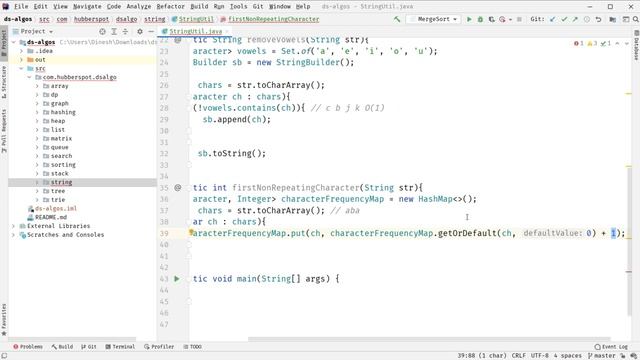Open Project Structure icon in toolbar

(613, 19)
